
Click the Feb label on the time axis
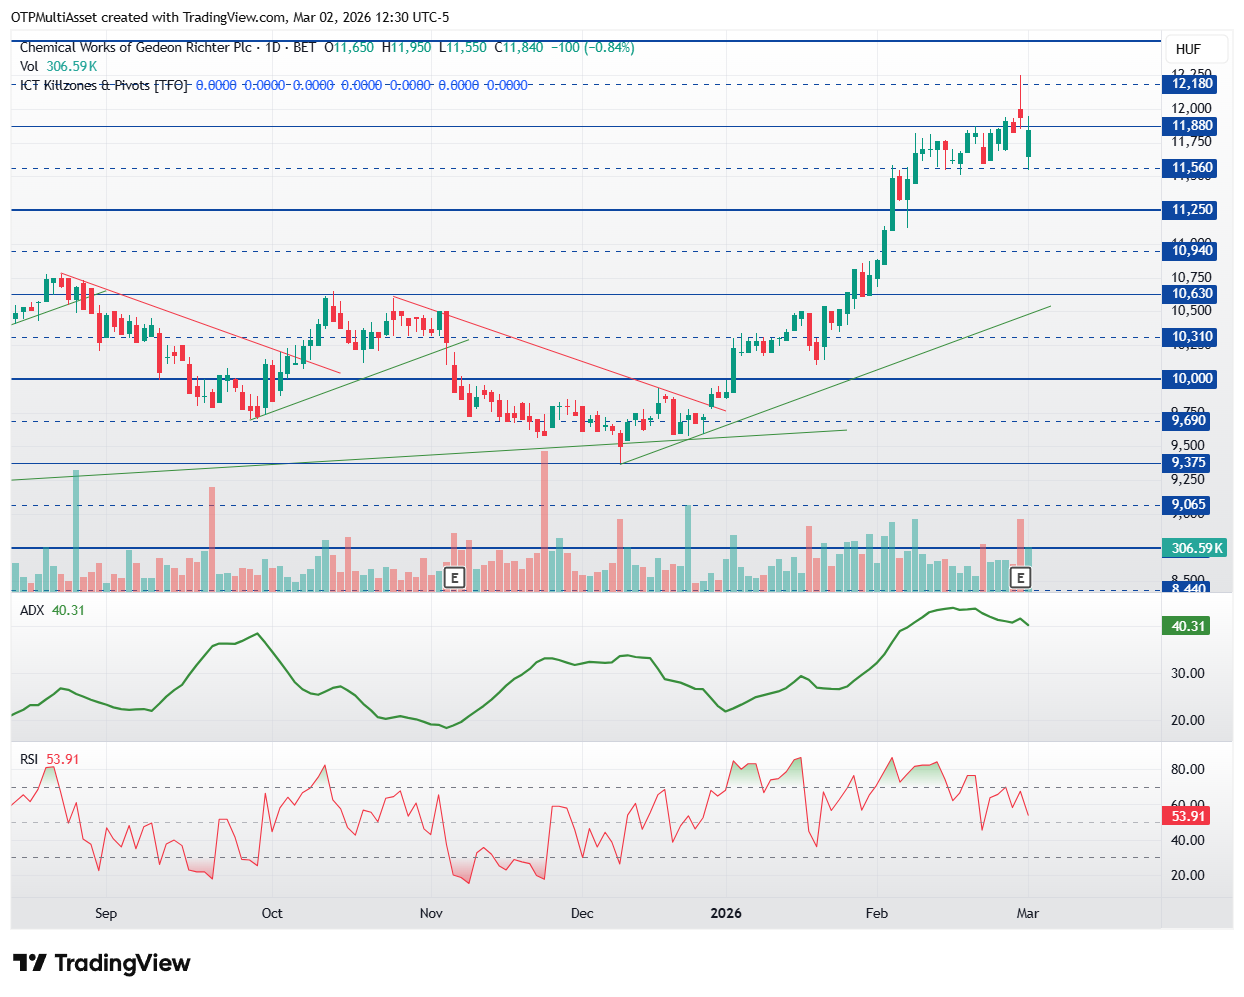(x=877, y=913)
